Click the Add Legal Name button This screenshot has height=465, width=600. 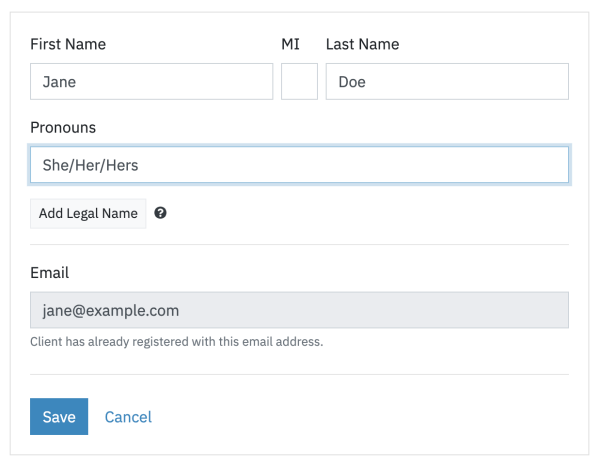(x=88, y=213)
